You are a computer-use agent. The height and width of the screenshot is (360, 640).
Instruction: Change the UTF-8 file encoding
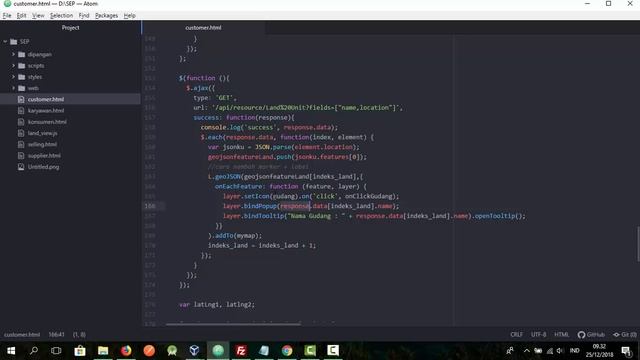pyautogui.click(x=538, y=335)
